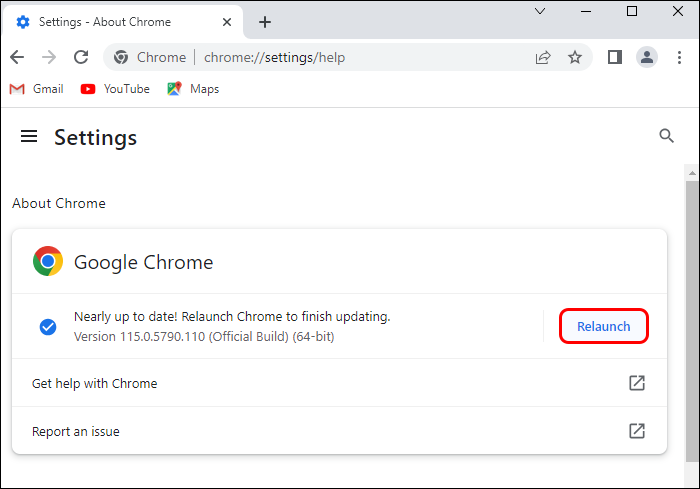Screen dimensions: 700x489
Task: Click the back navigation arrow
Action: [17, 57]
